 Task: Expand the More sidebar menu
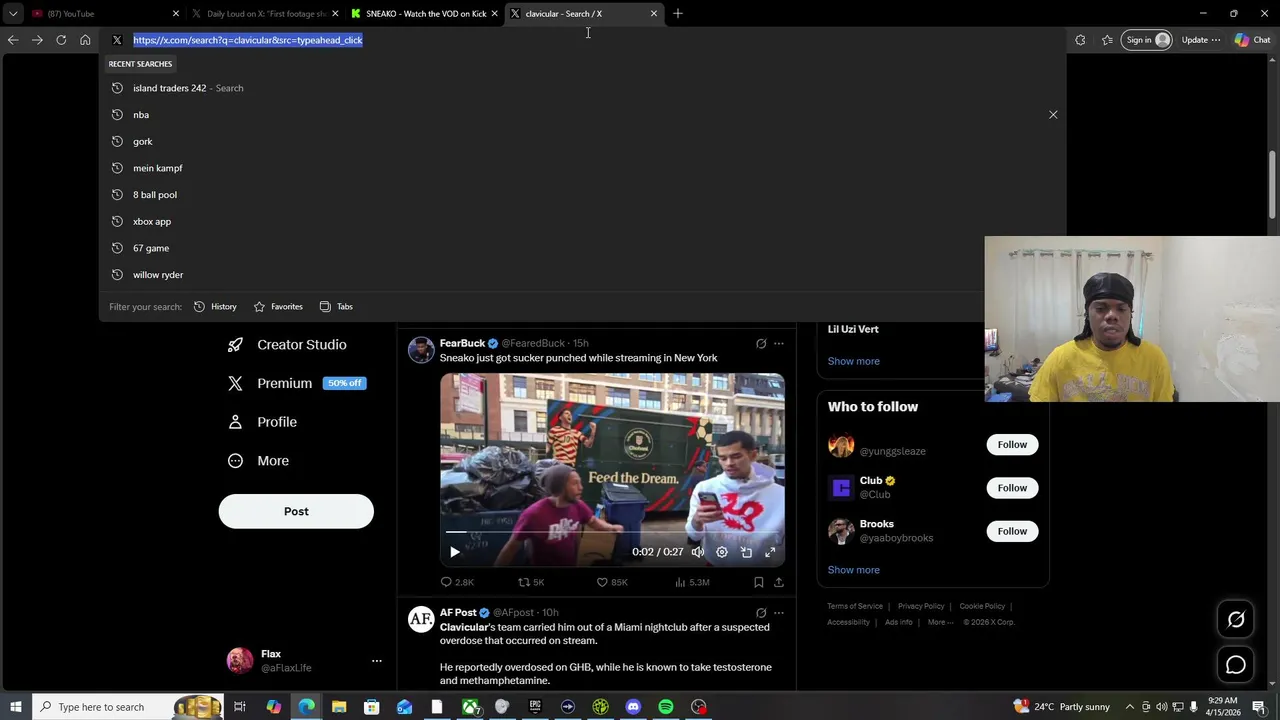point(258,461)
